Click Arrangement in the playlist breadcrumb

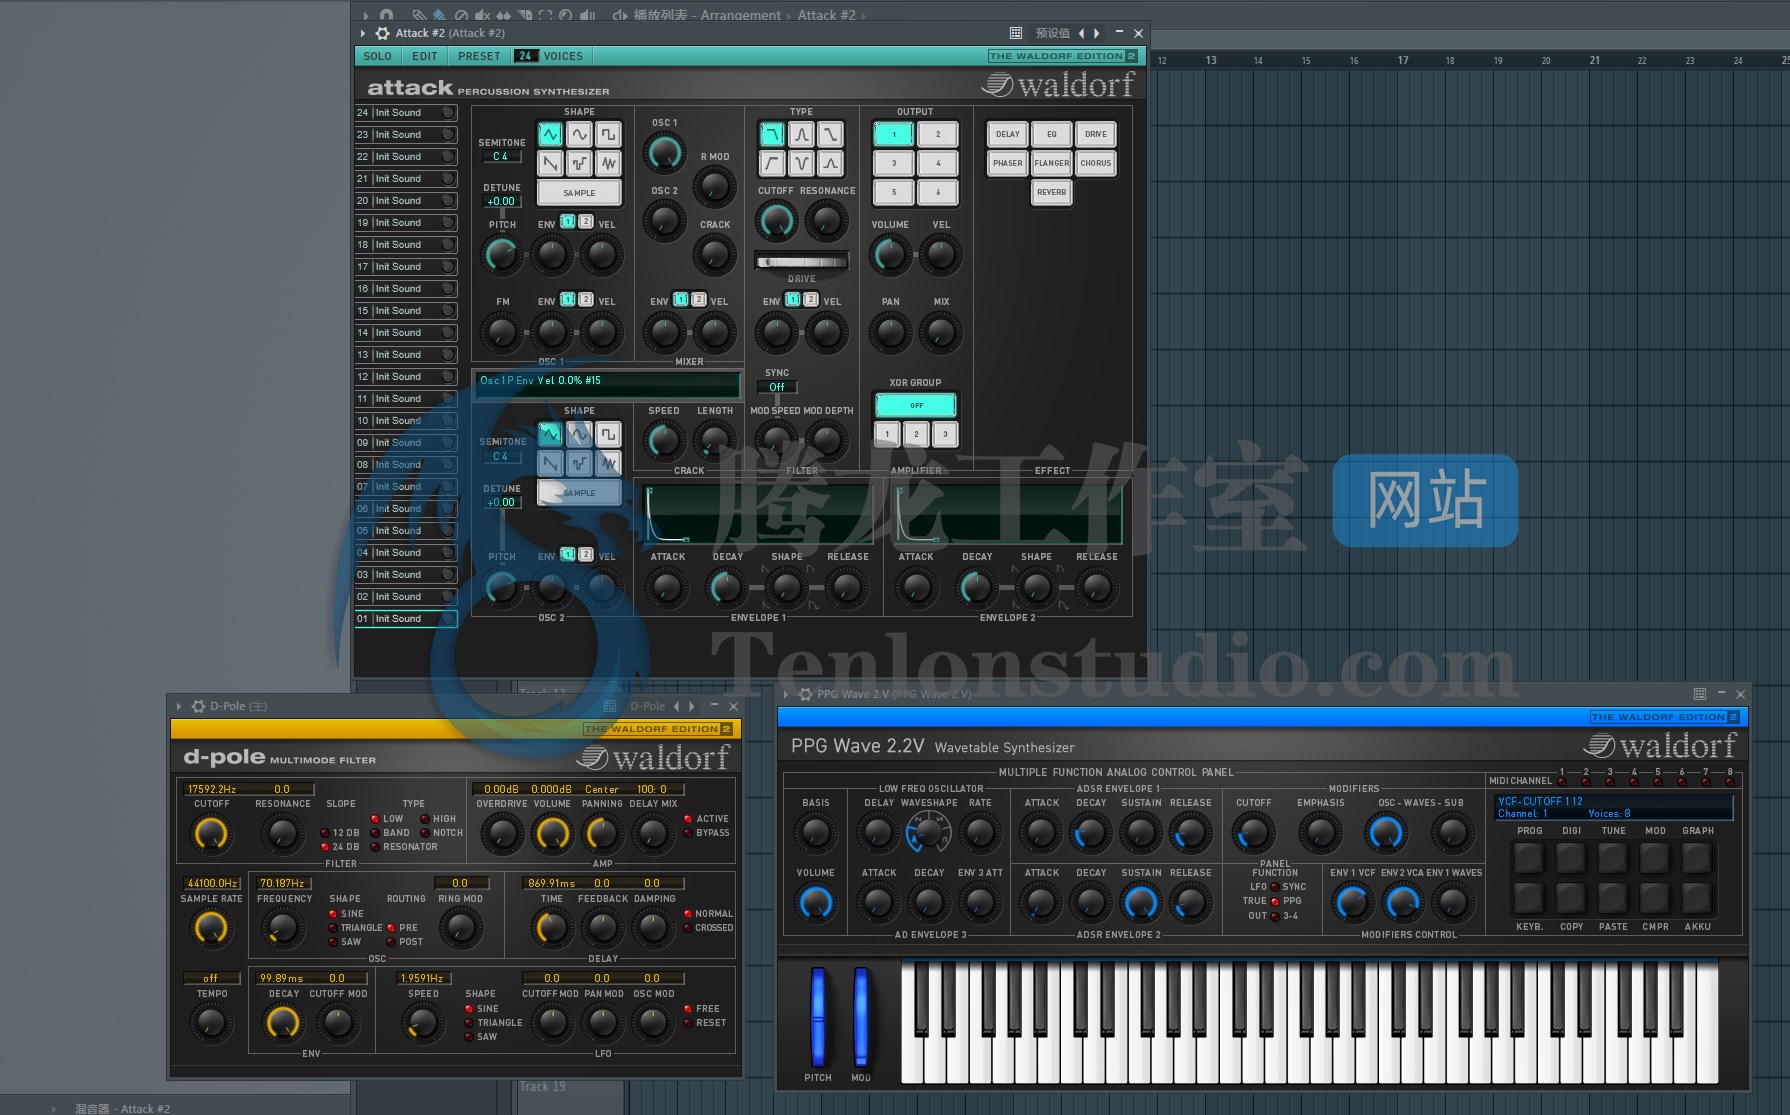(741, 15)
